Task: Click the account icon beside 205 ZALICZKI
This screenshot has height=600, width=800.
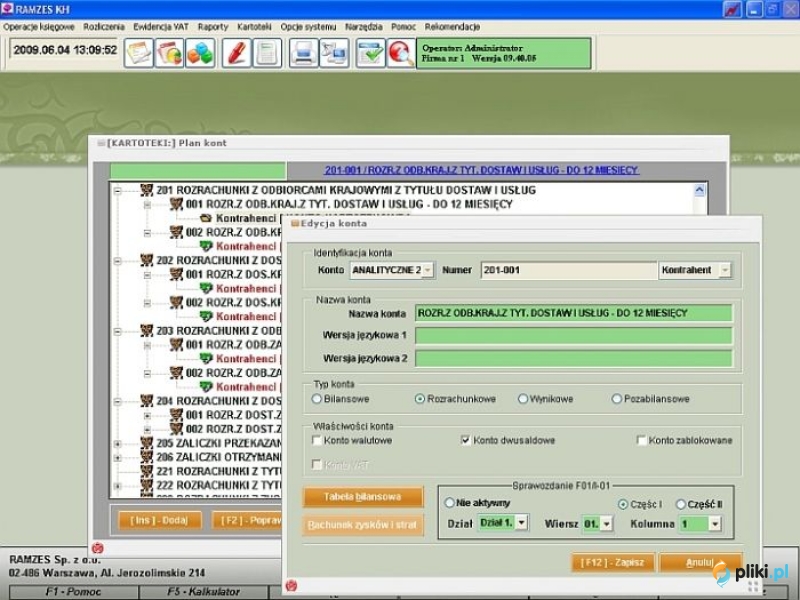Action: point(147,443)
